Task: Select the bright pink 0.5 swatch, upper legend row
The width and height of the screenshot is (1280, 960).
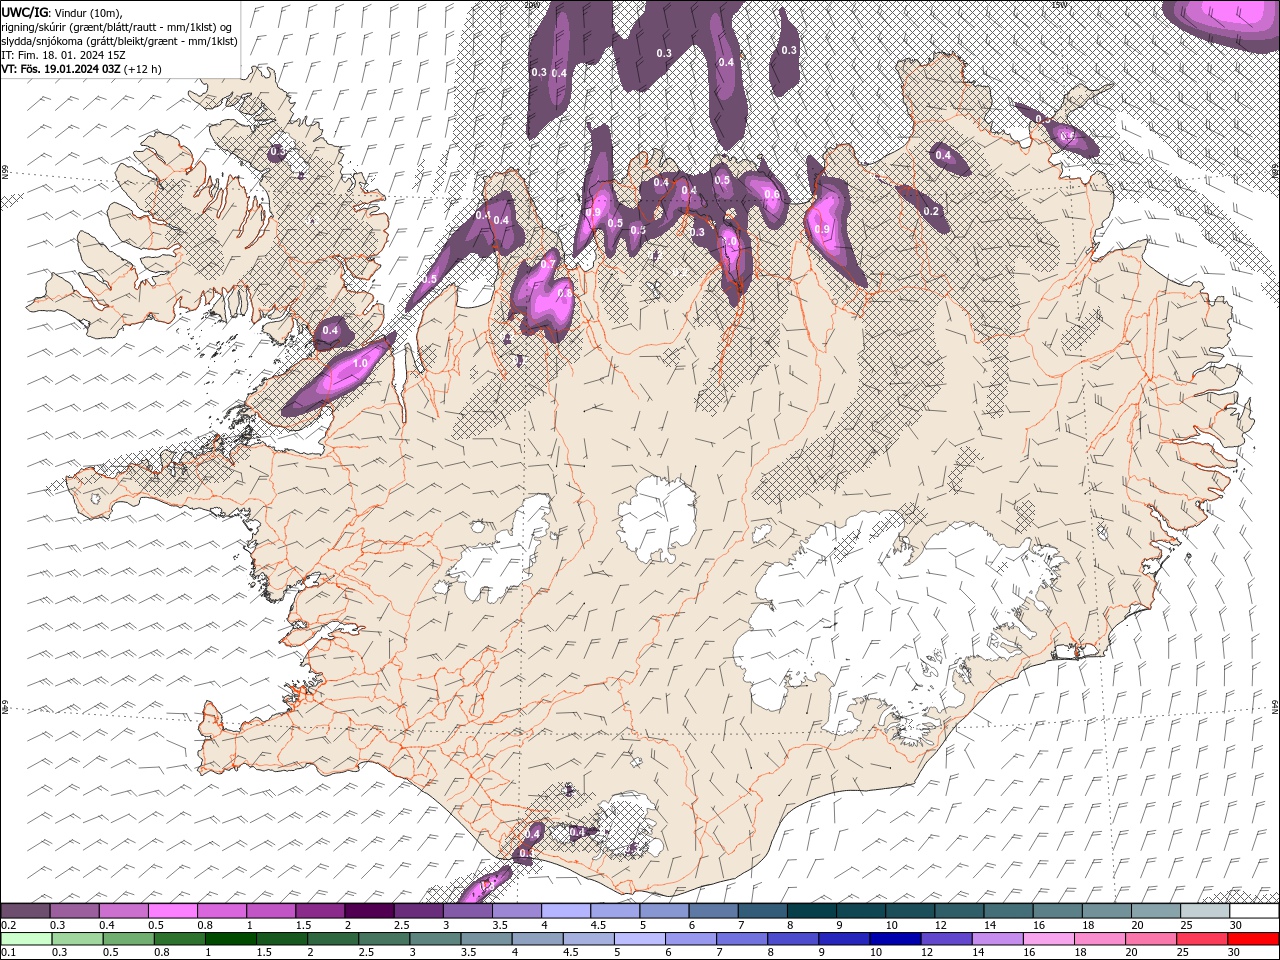Action: (x=172, y=911)
